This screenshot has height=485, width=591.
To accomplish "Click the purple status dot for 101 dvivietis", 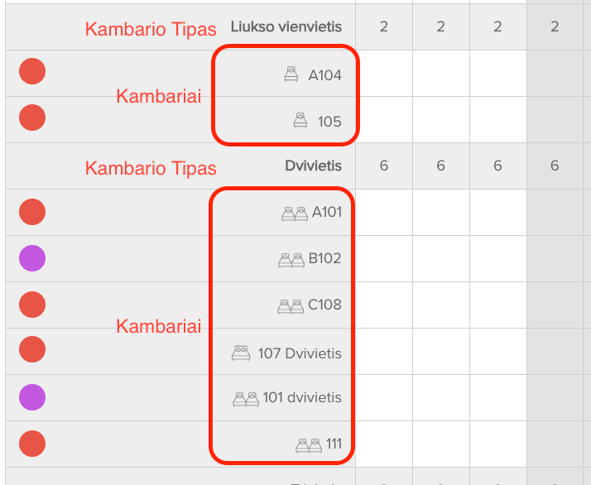I will click(32, 397).
